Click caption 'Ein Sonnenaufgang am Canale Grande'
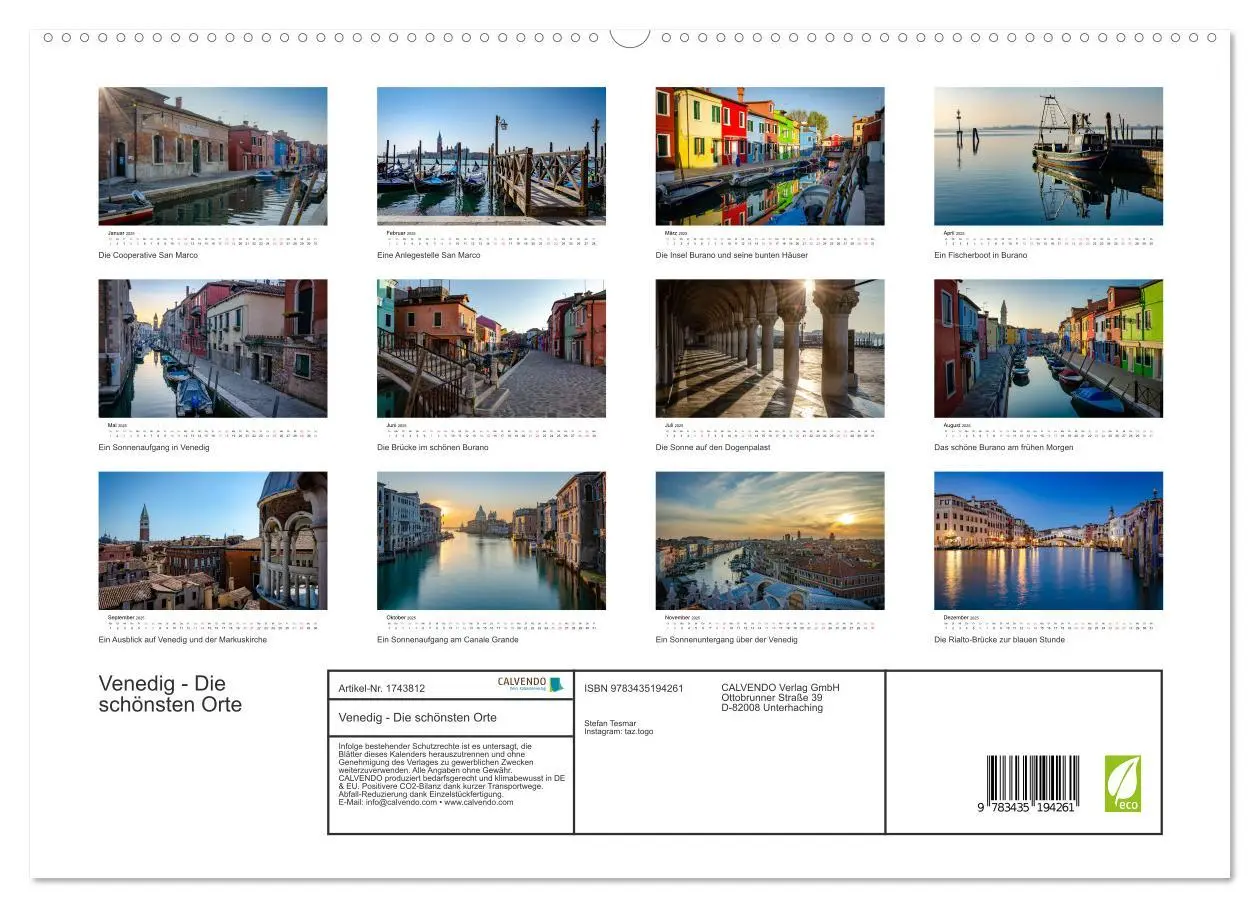The height and width of the screenshot is (908, 1260). click(448, 639)
